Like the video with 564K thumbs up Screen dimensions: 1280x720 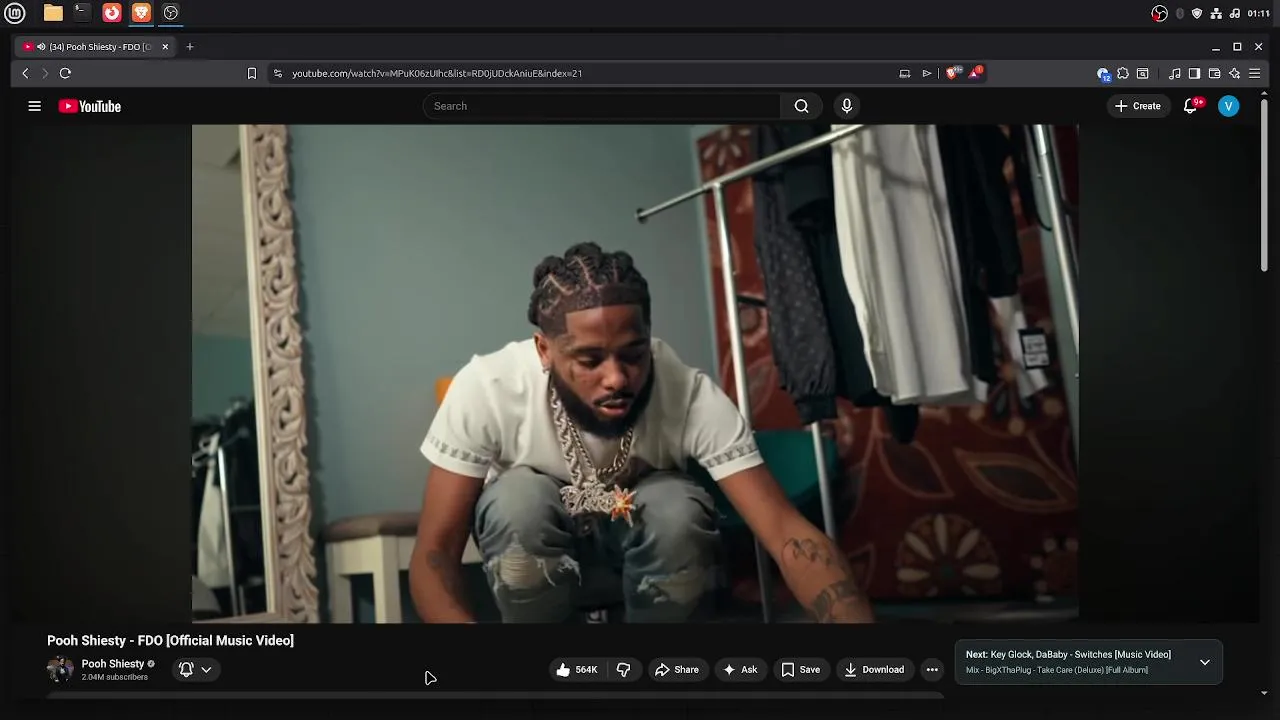pyautogui.click(x=576, y=670)
